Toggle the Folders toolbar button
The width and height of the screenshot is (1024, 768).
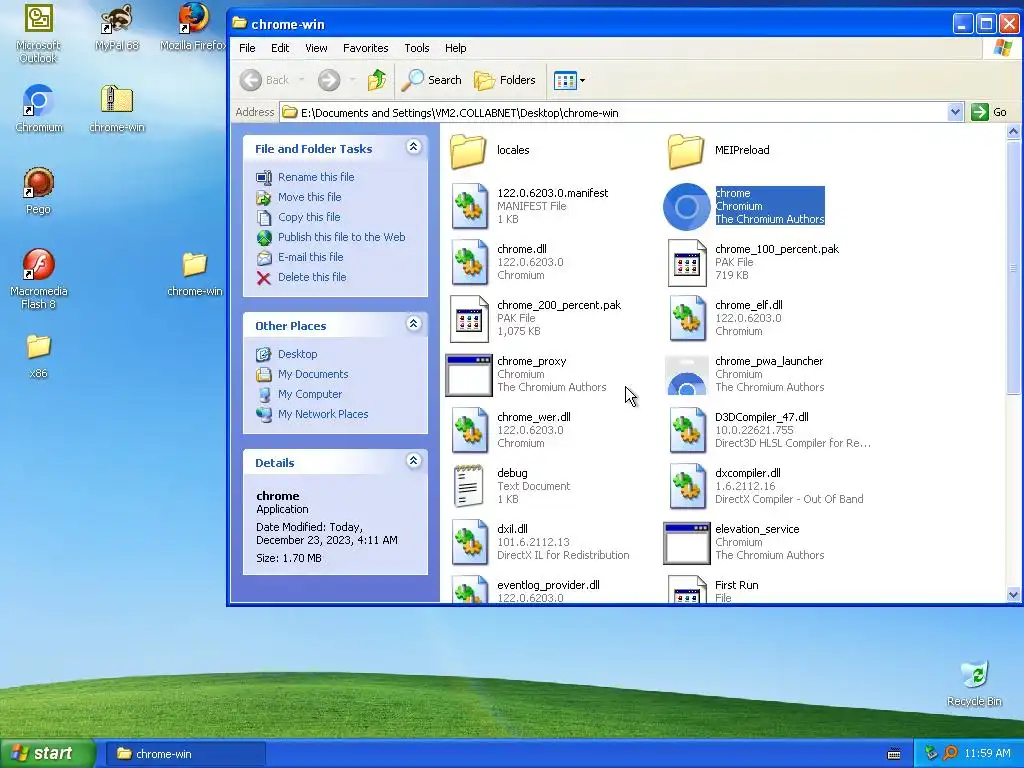pyautogui.click(x=504, y=80)
